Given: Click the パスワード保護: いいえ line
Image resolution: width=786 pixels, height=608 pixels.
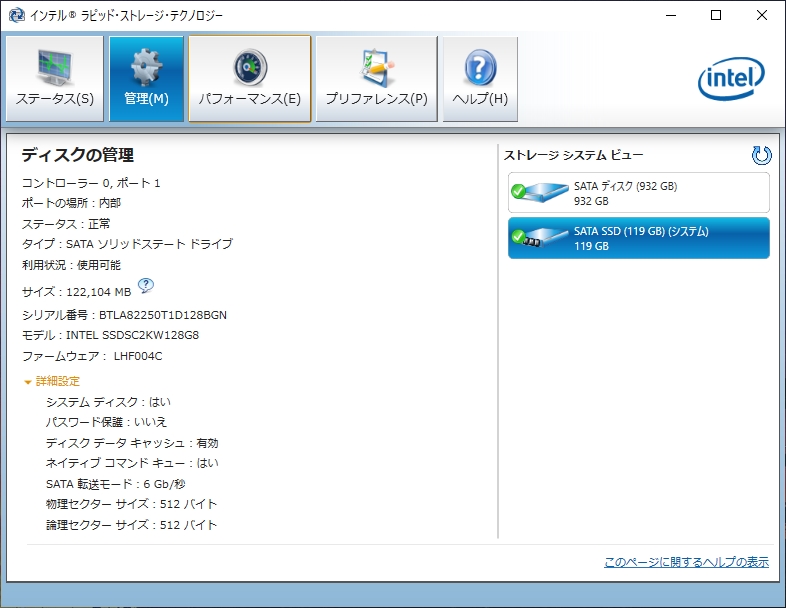Looking at the screenshot, I should click(106, 422).
